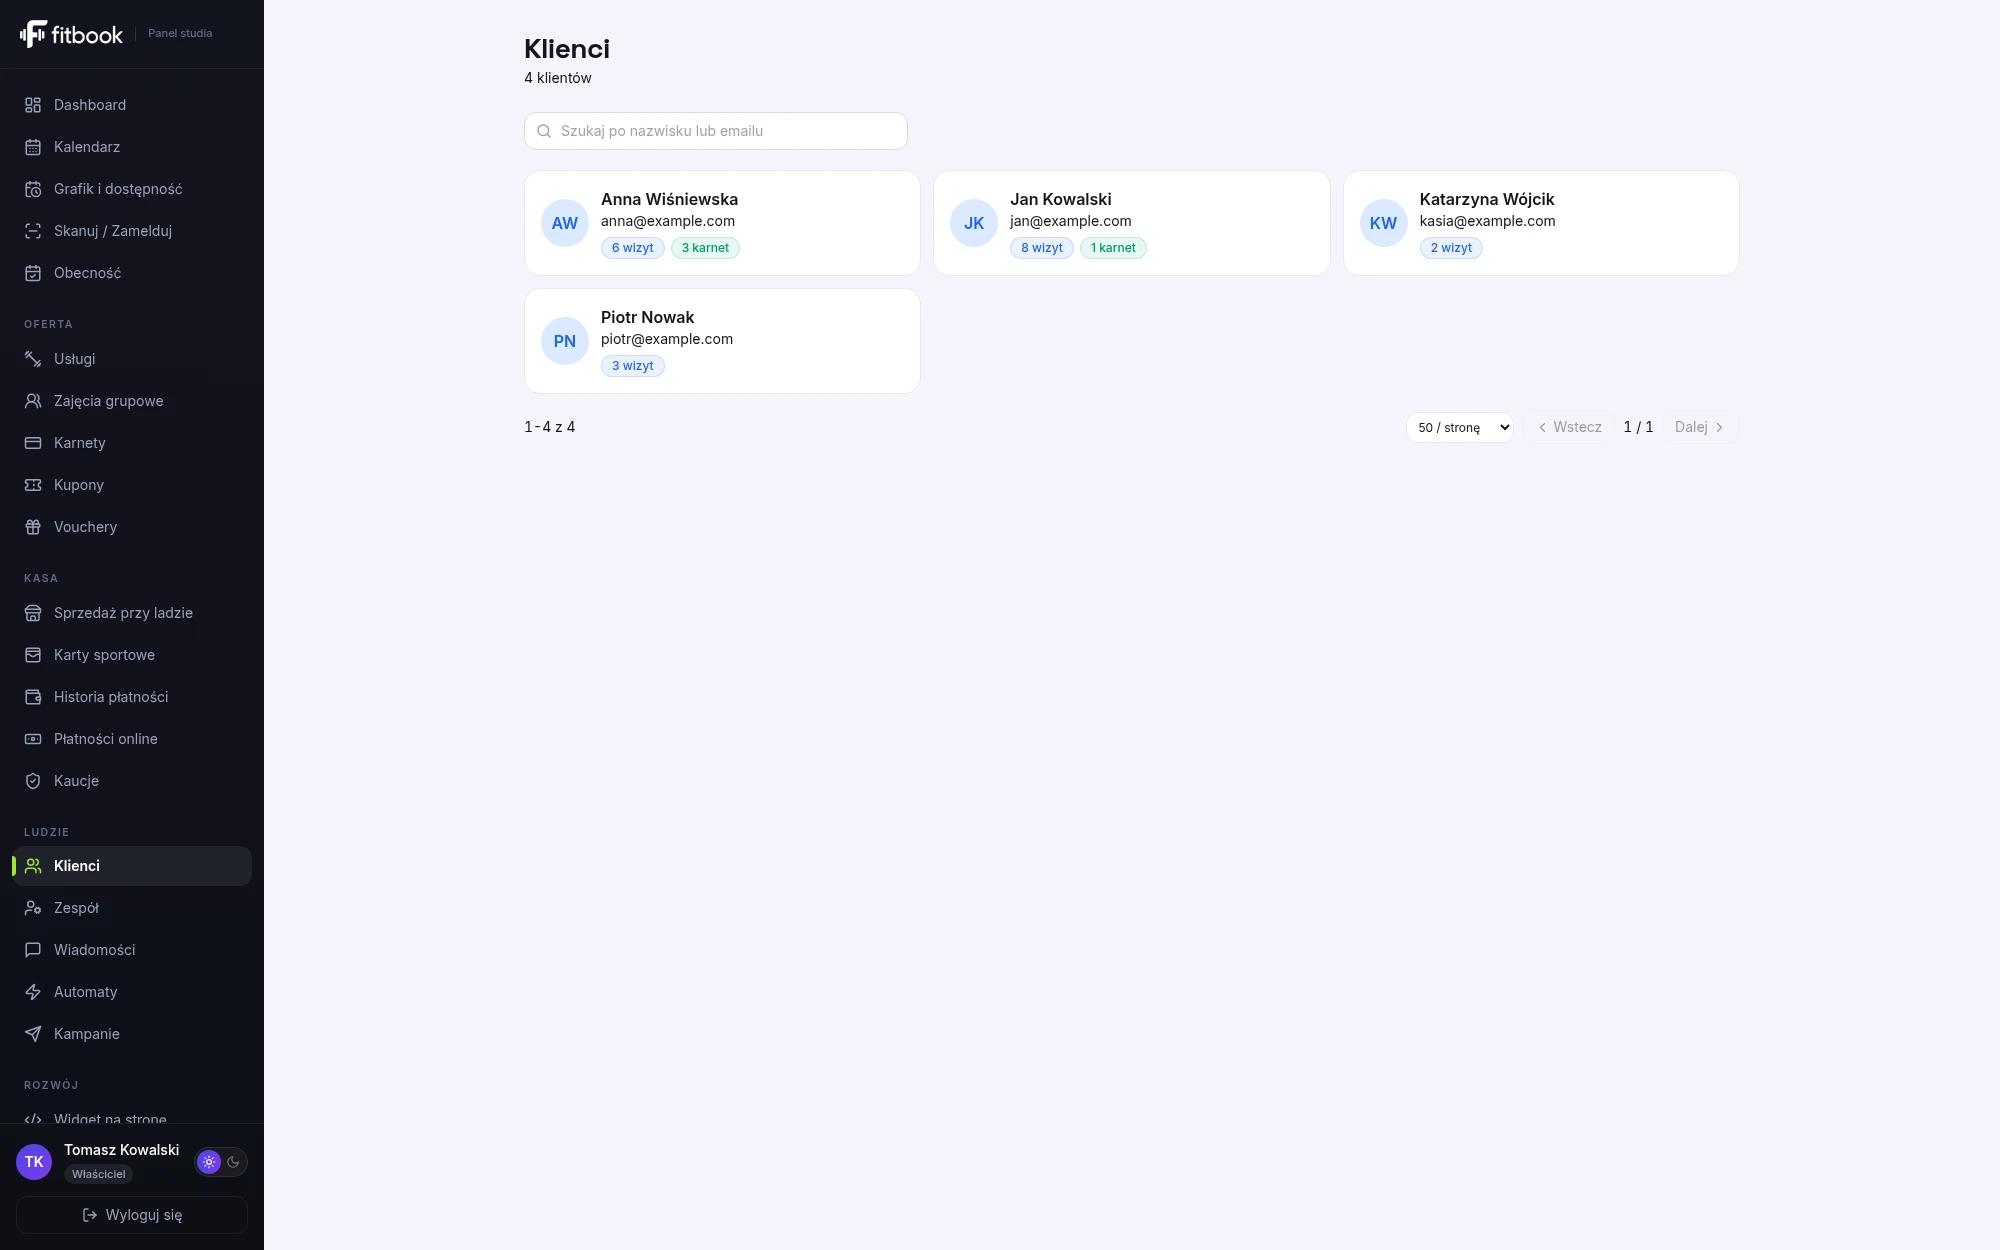The height and width of the screenshot is (1250, 2000).
Task: Open the Kupony ticket icon
Action: click(x=33, y=485)
